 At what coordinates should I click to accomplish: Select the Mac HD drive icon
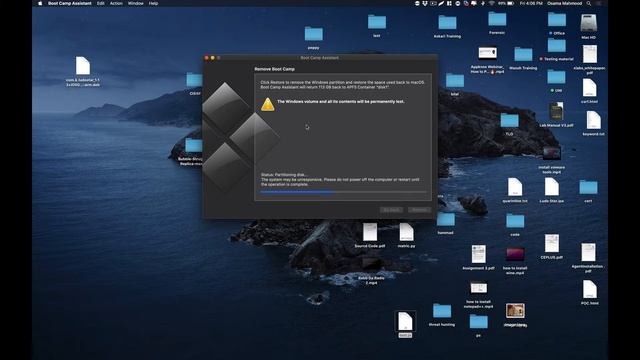point(589,23)
